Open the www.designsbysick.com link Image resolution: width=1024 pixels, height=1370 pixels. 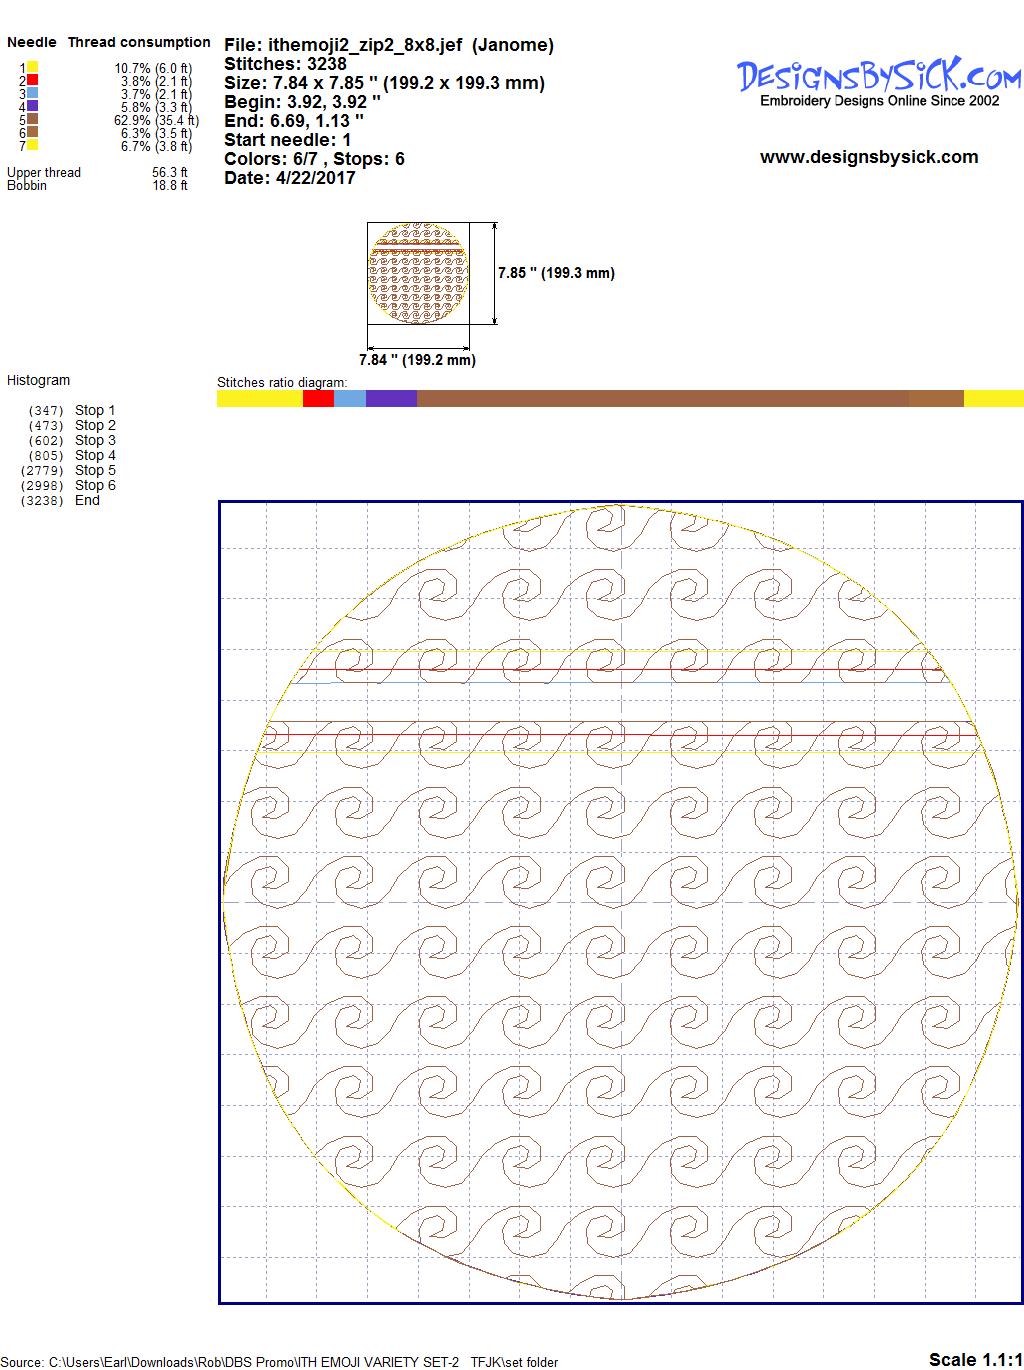click(868, 157)
